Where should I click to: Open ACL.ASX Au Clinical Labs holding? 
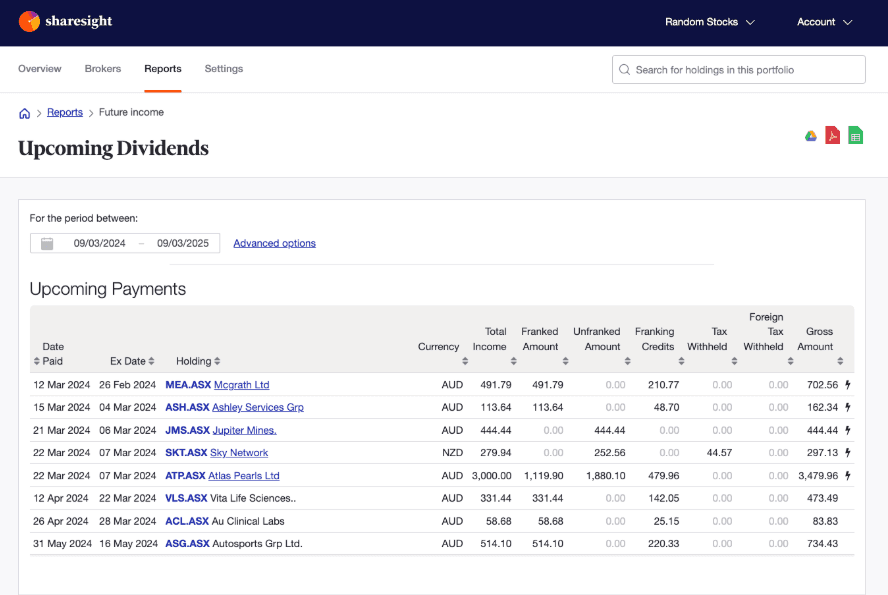225,521
